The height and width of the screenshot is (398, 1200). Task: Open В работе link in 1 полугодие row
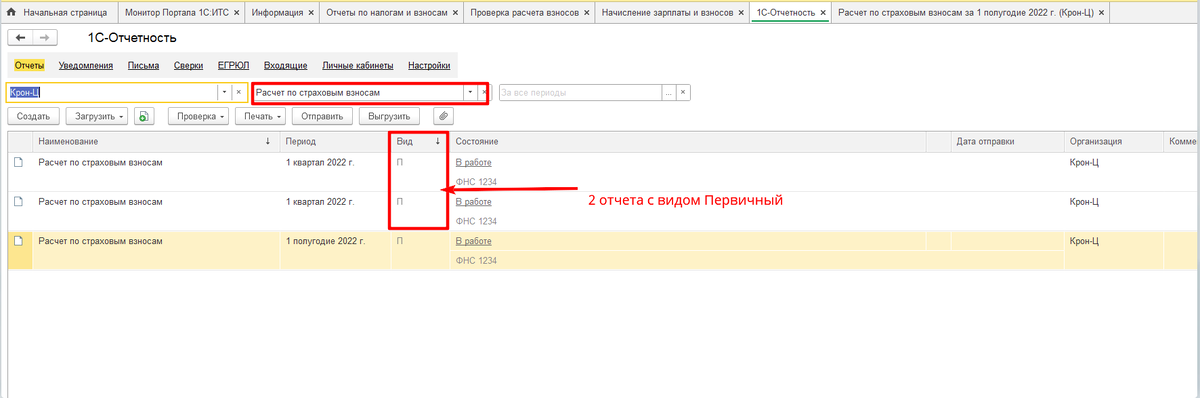point(473,241)
